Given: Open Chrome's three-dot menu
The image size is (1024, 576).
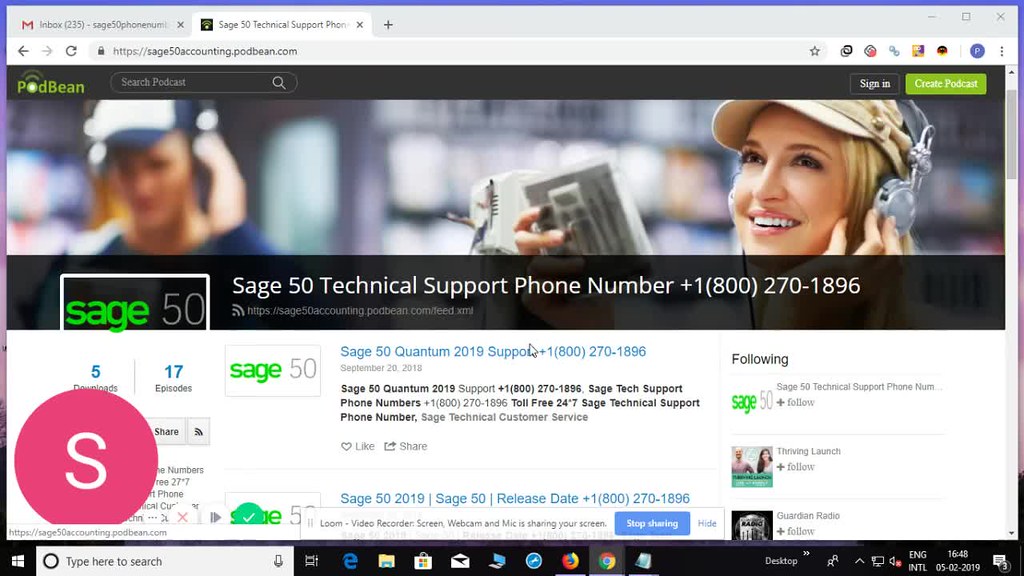Looking at the screenshot, I should (x=1003, y=50).
